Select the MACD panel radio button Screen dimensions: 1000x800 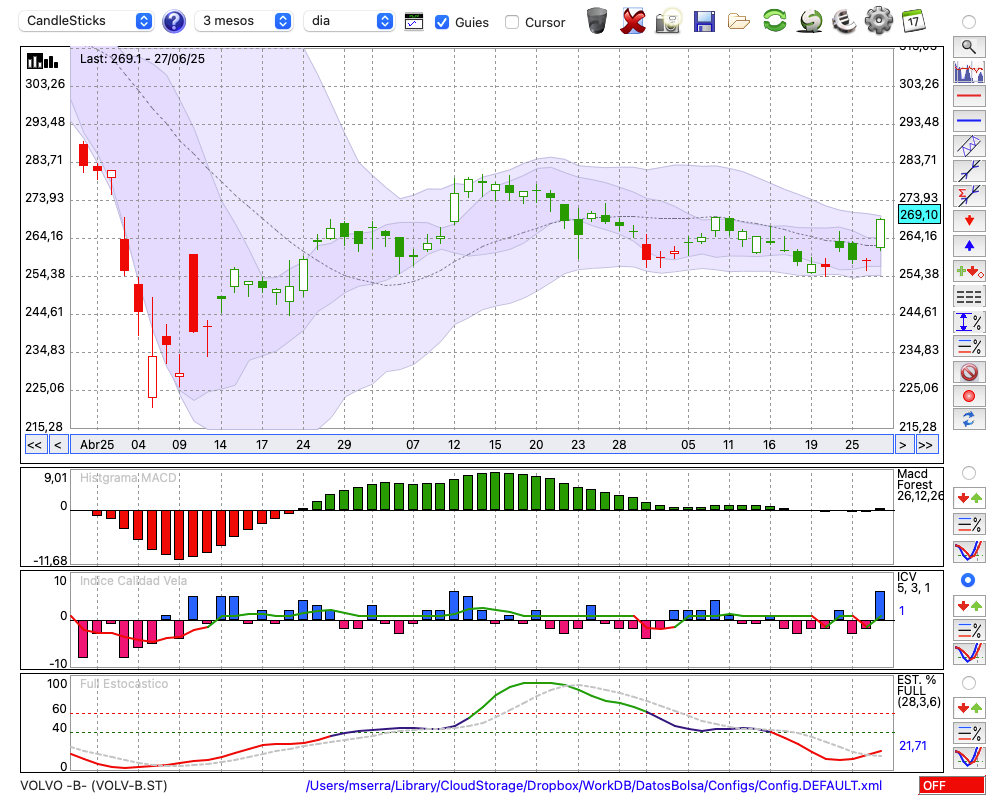(x=969, y=473)
